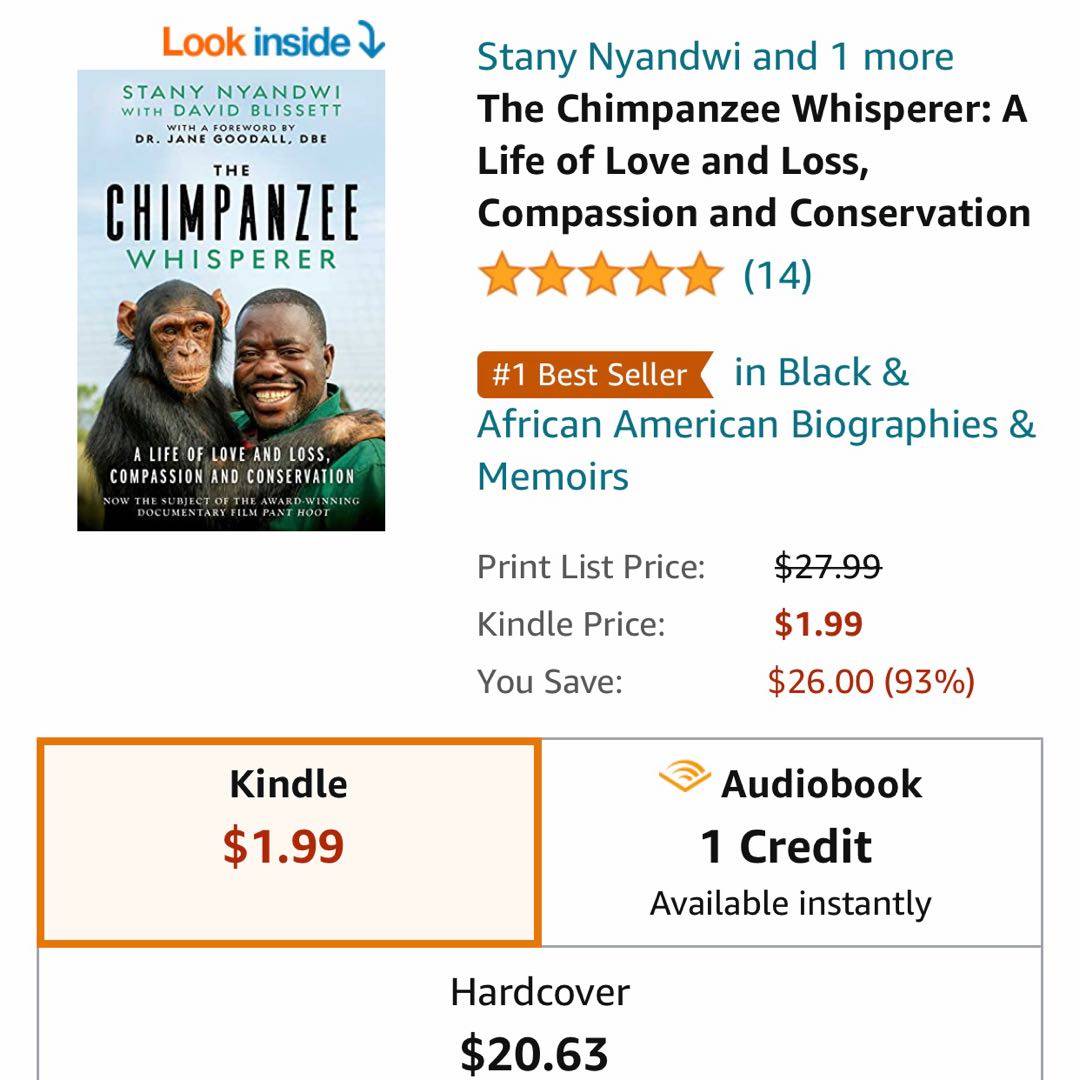This screenshot has height=1080, width=1080.
Task: Click the fifth star in the rating
Action: click(x=698, y=275)
